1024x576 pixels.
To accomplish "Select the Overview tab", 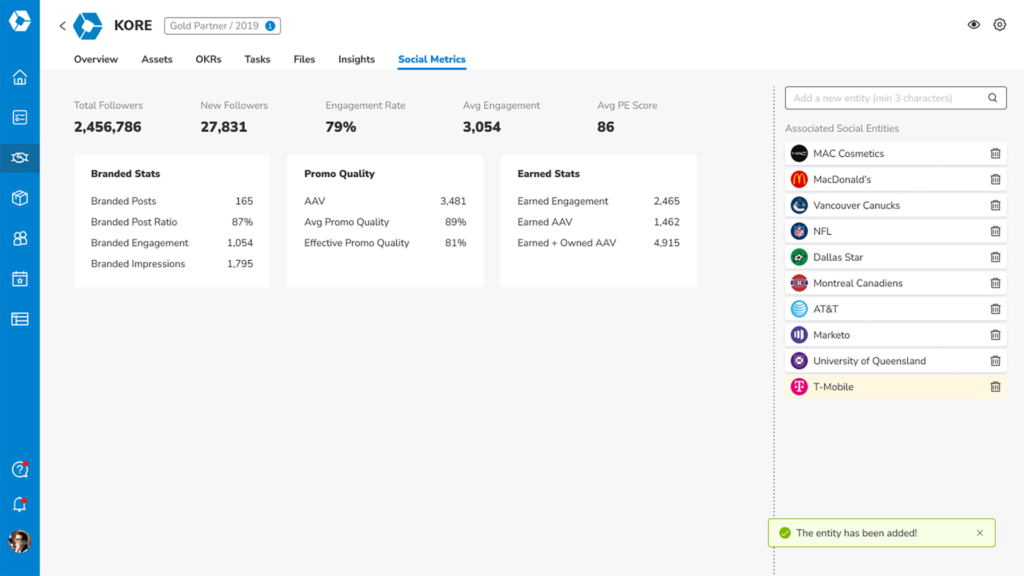I will (96, 60).
